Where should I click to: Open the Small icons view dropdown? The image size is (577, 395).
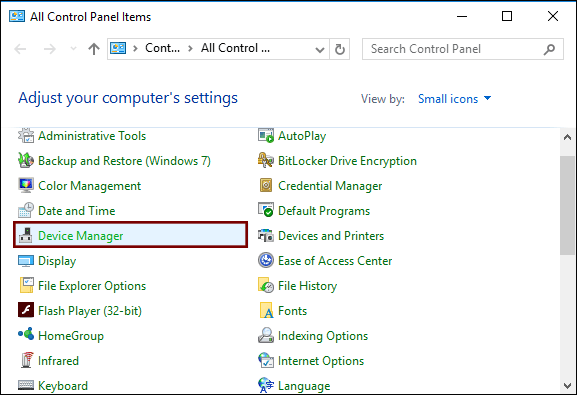[454, 99]
